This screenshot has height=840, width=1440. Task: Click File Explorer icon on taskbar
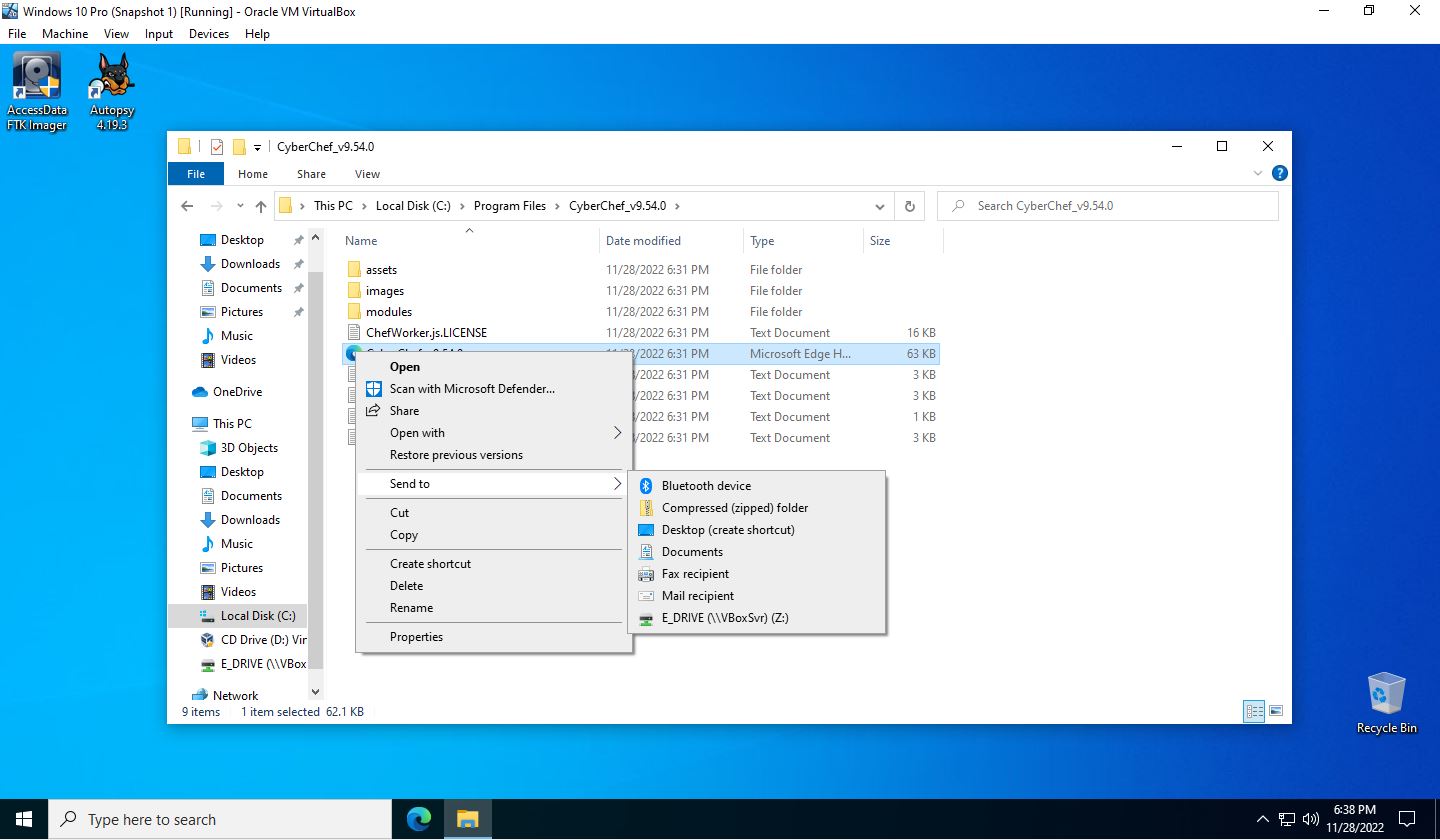[467, 819]
